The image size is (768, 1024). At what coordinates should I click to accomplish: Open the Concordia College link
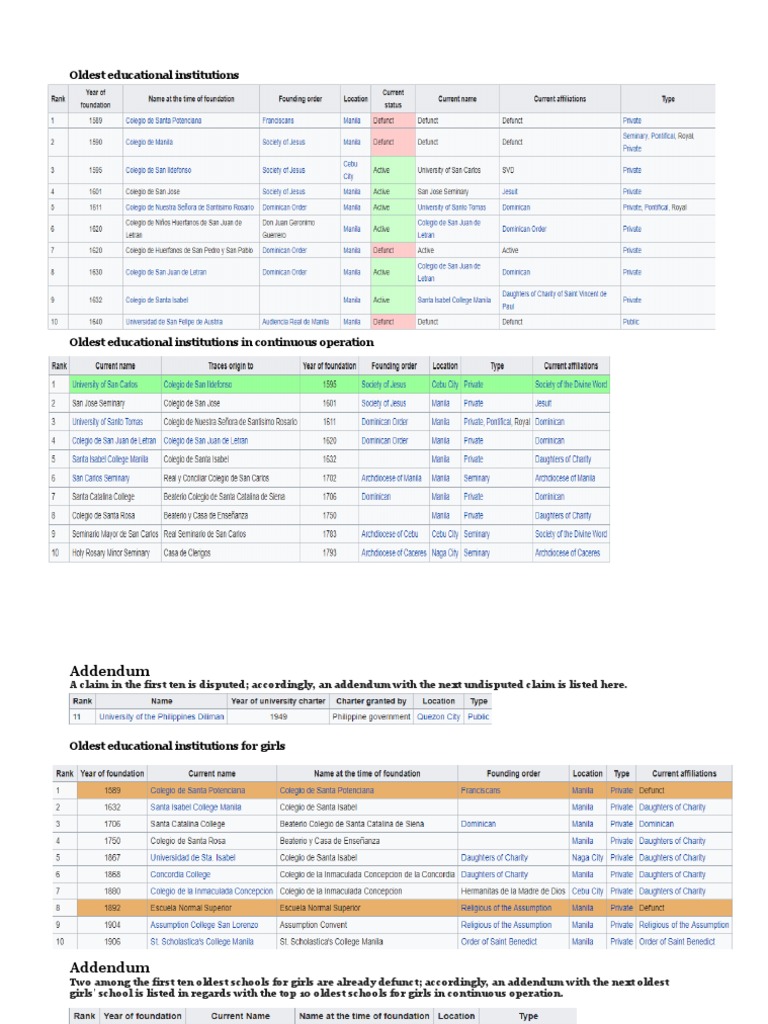point(180,874)
